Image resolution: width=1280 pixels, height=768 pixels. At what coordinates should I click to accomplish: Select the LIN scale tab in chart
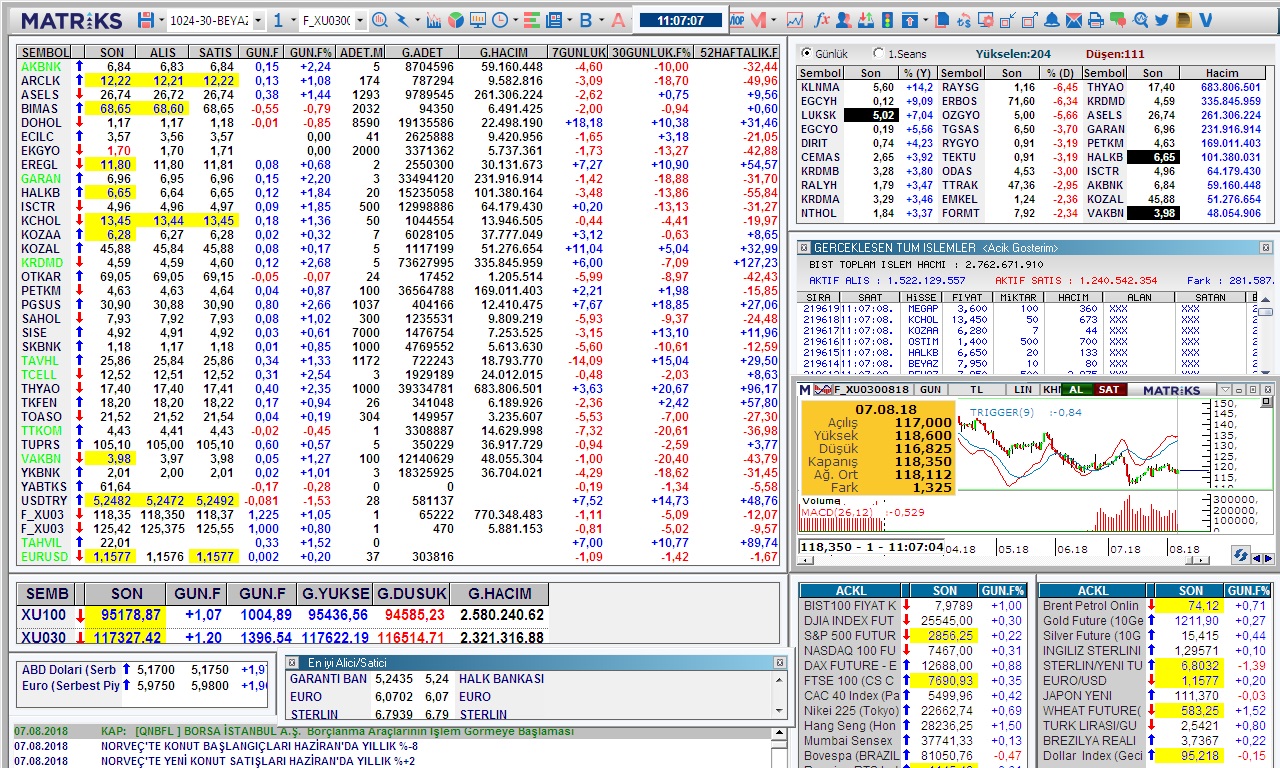coord(1023,389)
